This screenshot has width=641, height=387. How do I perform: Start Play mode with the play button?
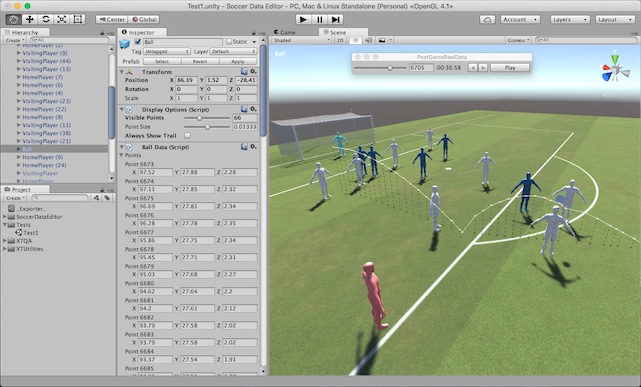click(x=303, y=19)
